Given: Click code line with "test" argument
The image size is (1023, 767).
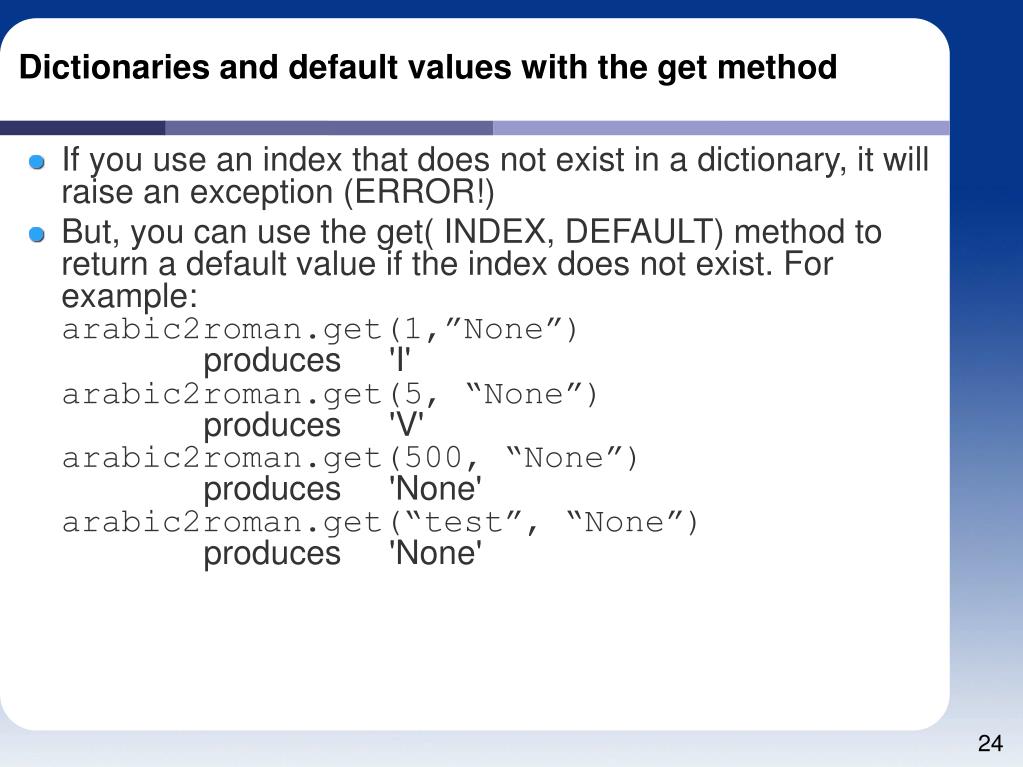Looking at the screenshot, I should 380,522.
